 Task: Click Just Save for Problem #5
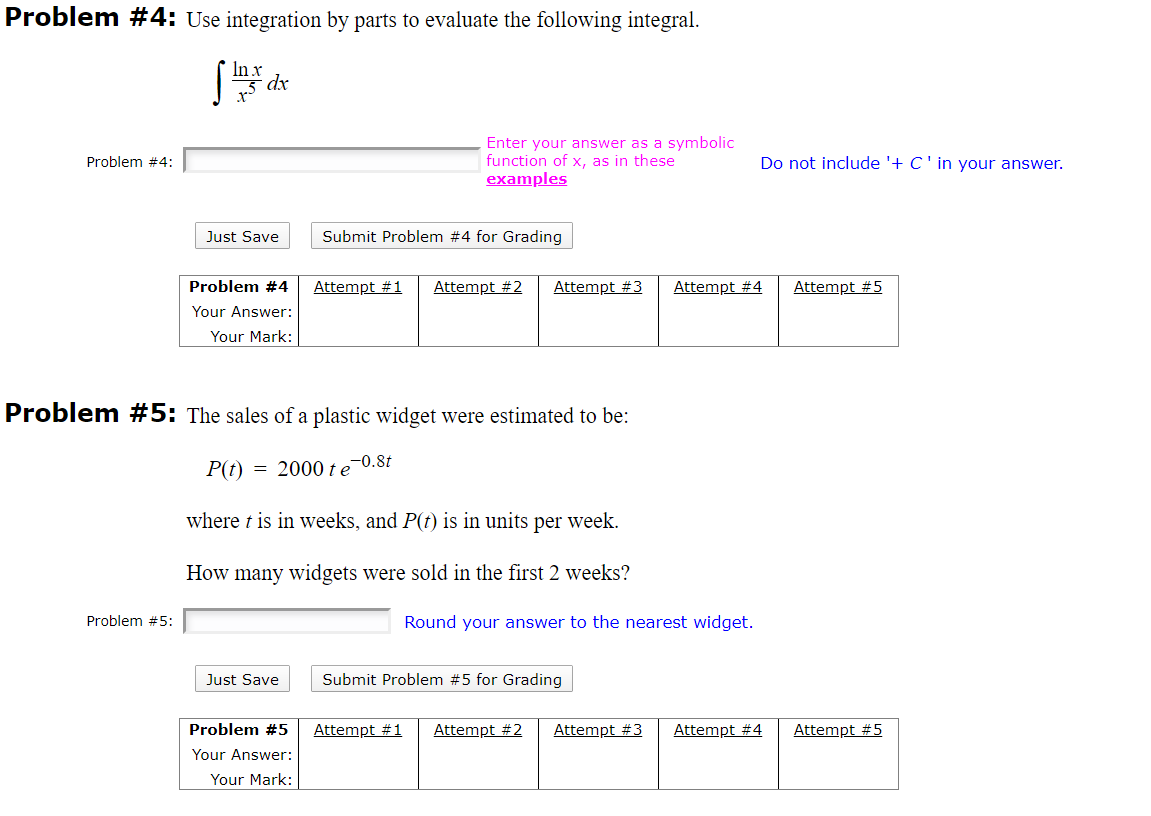242,678
